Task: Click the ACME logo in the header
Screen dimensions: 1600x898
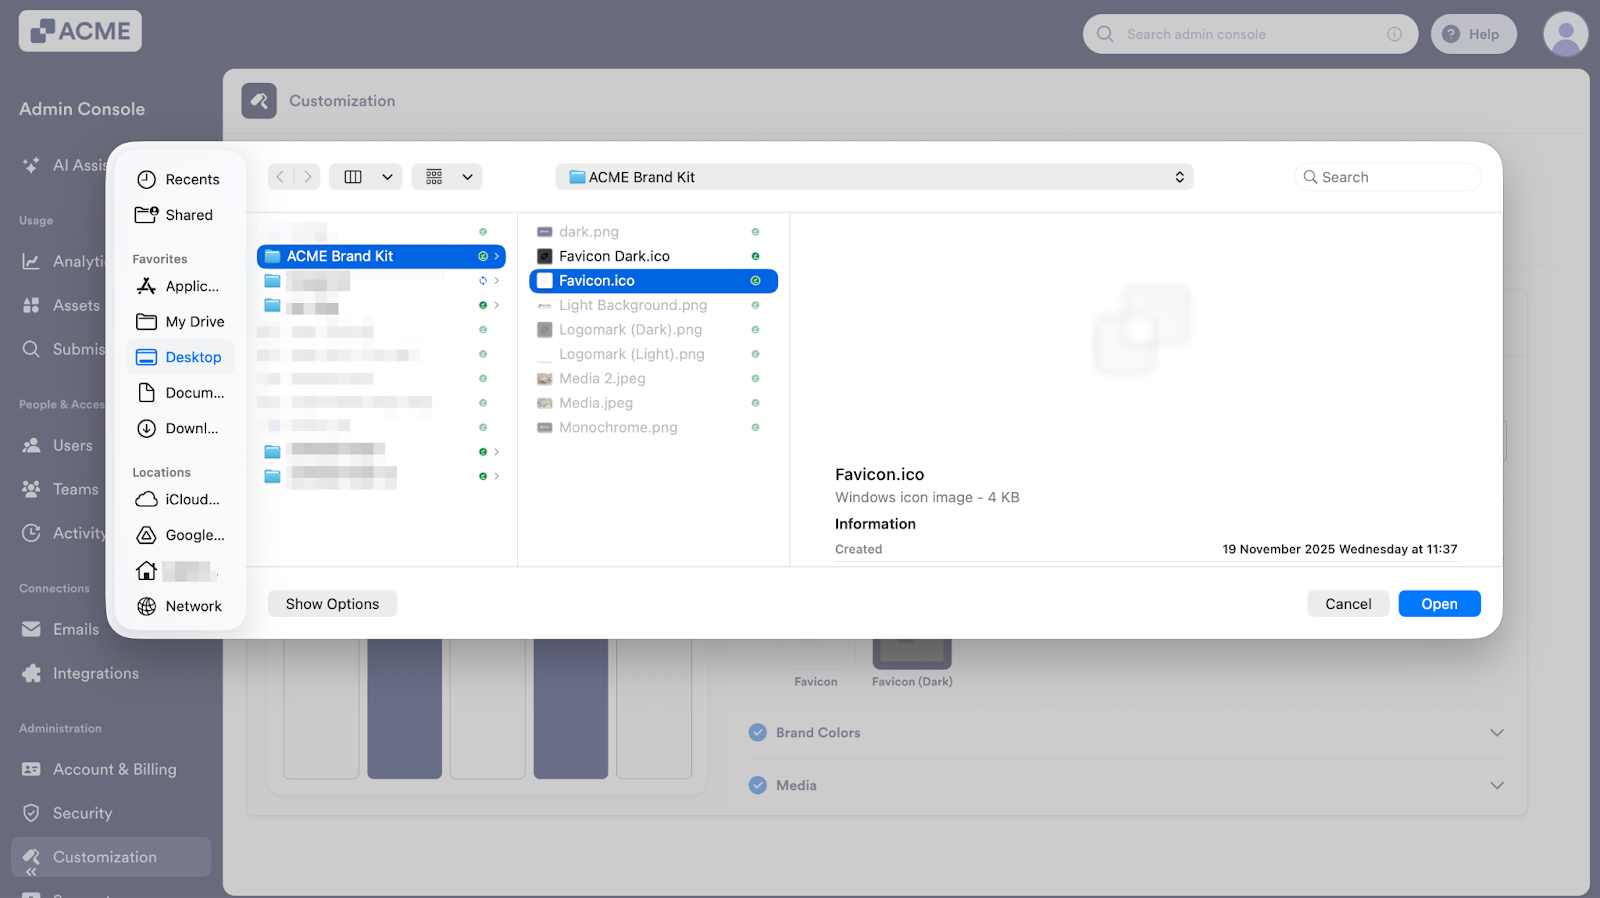Action: 80,31
